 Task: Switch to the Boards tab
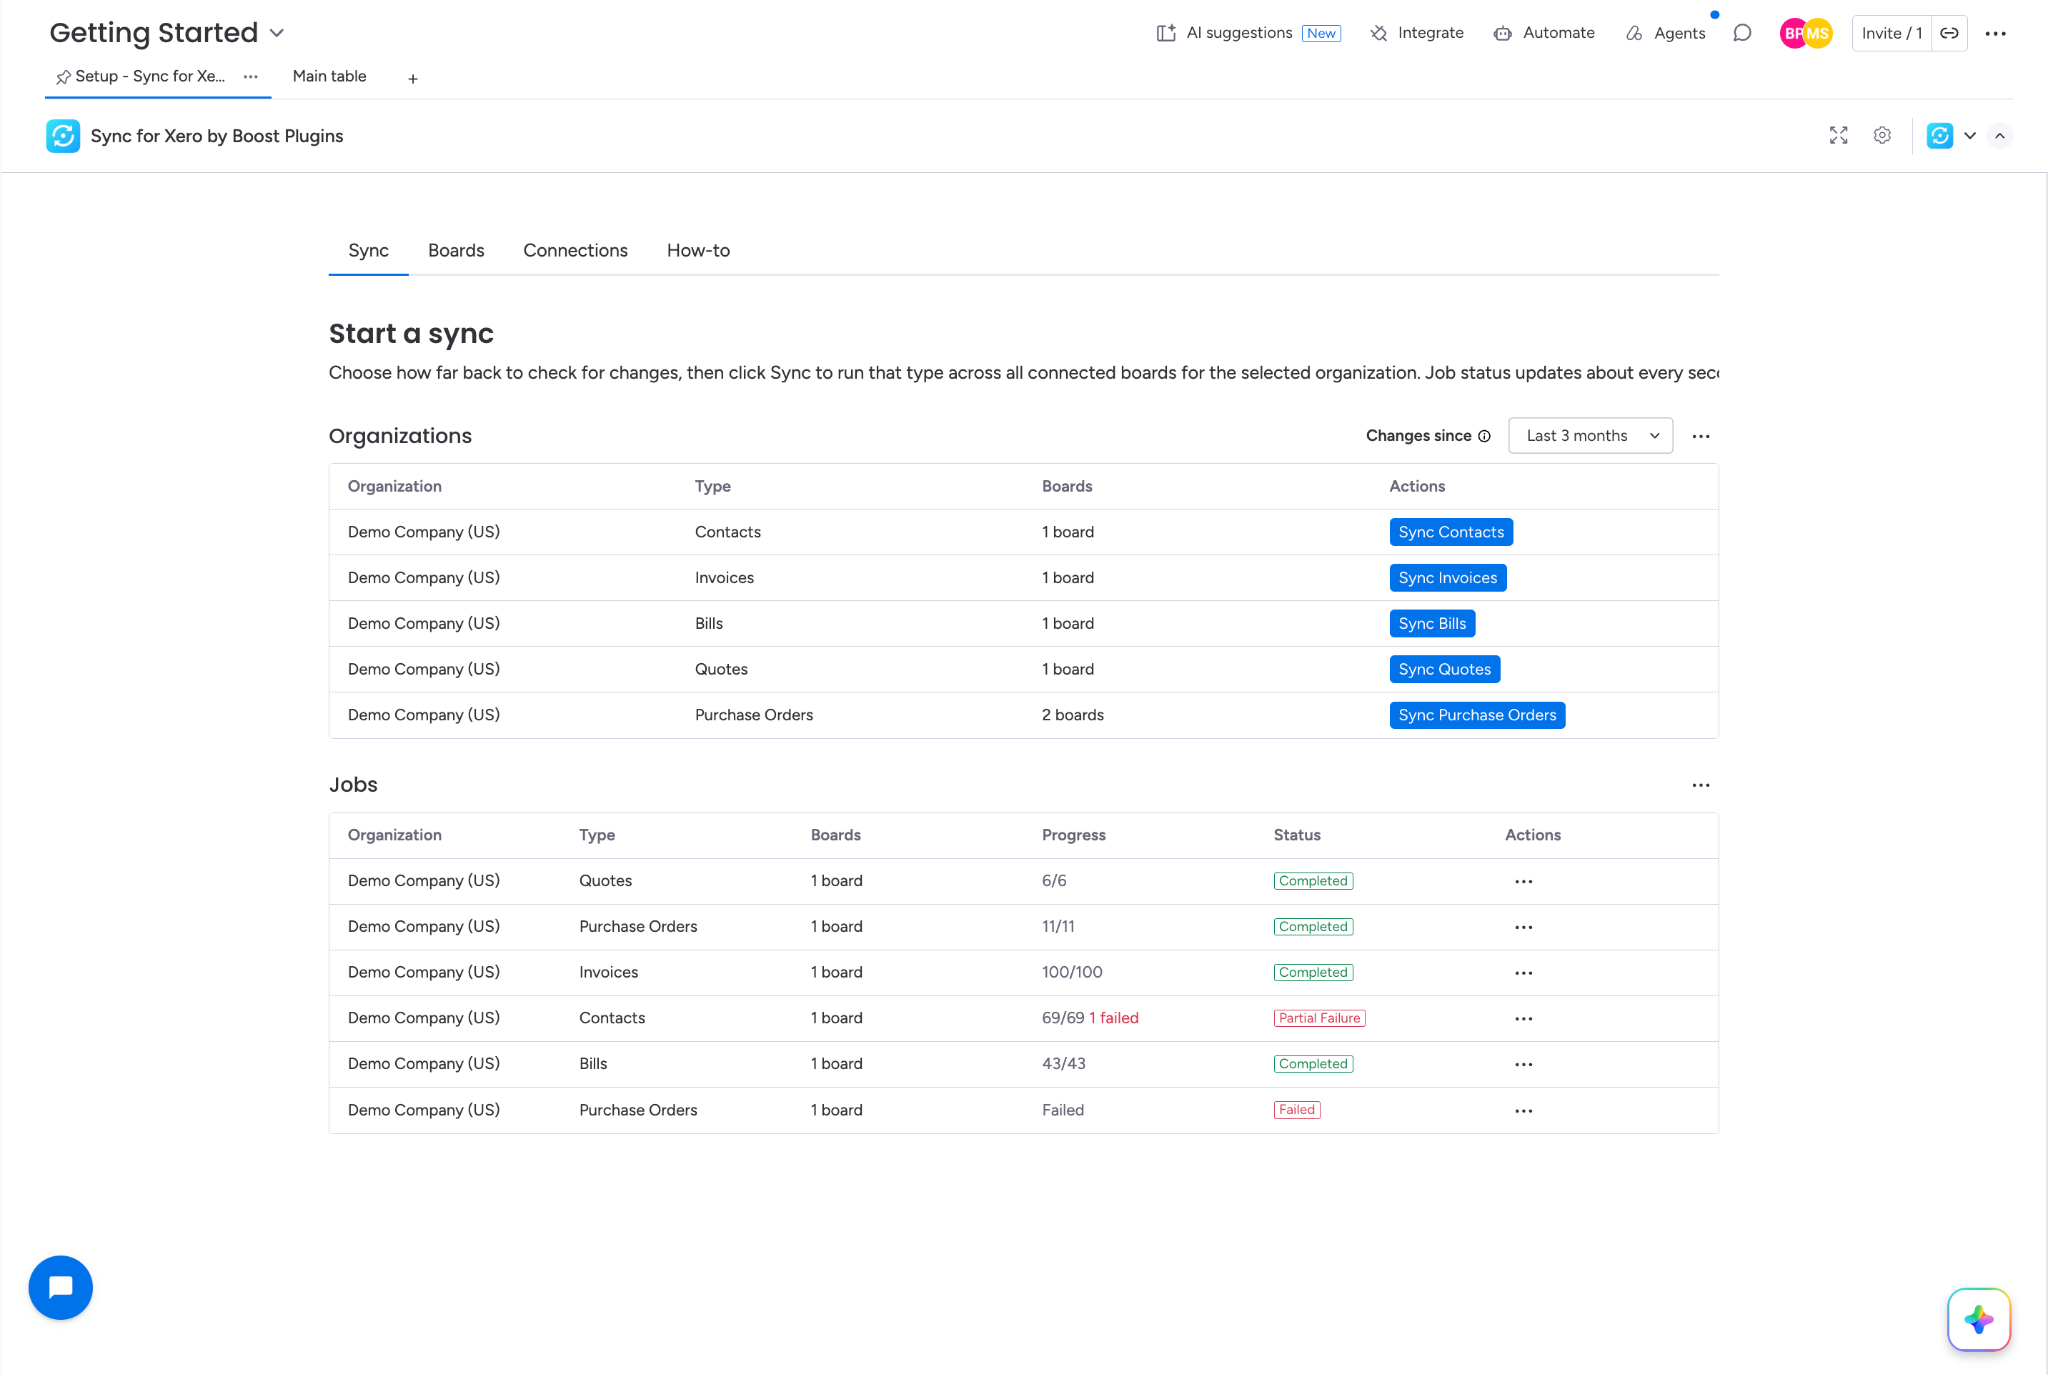pyautogui.click(x=456, y=251)
